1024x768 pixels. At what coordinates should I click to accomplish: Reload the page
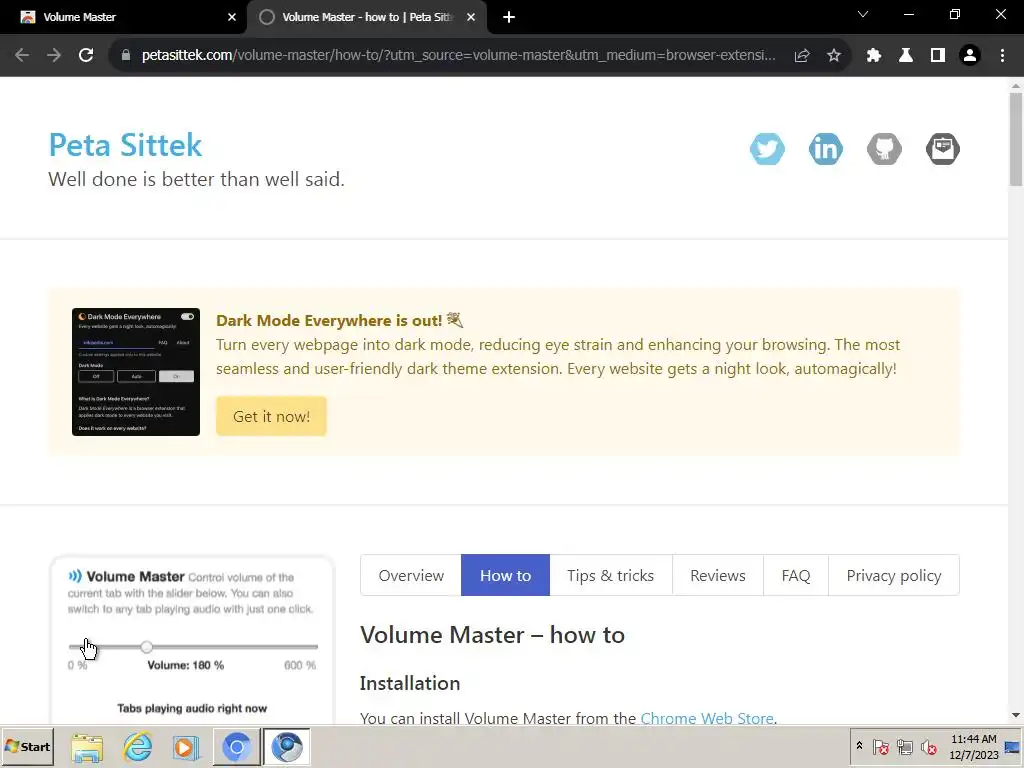(86, 56)
